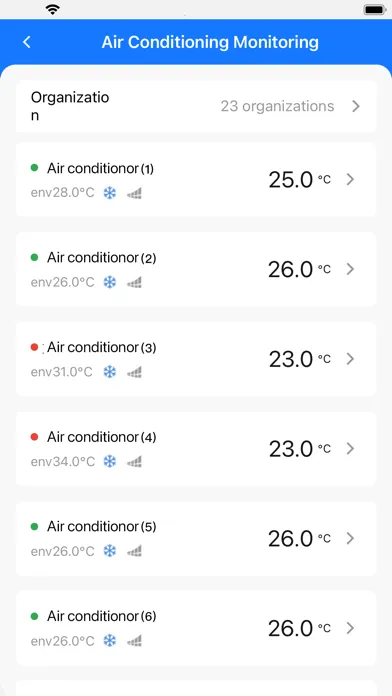Click the snowflake icon for Air conditionor (5)
The image size is (392, 696).
pyautogui.click(x=110, y=551)
